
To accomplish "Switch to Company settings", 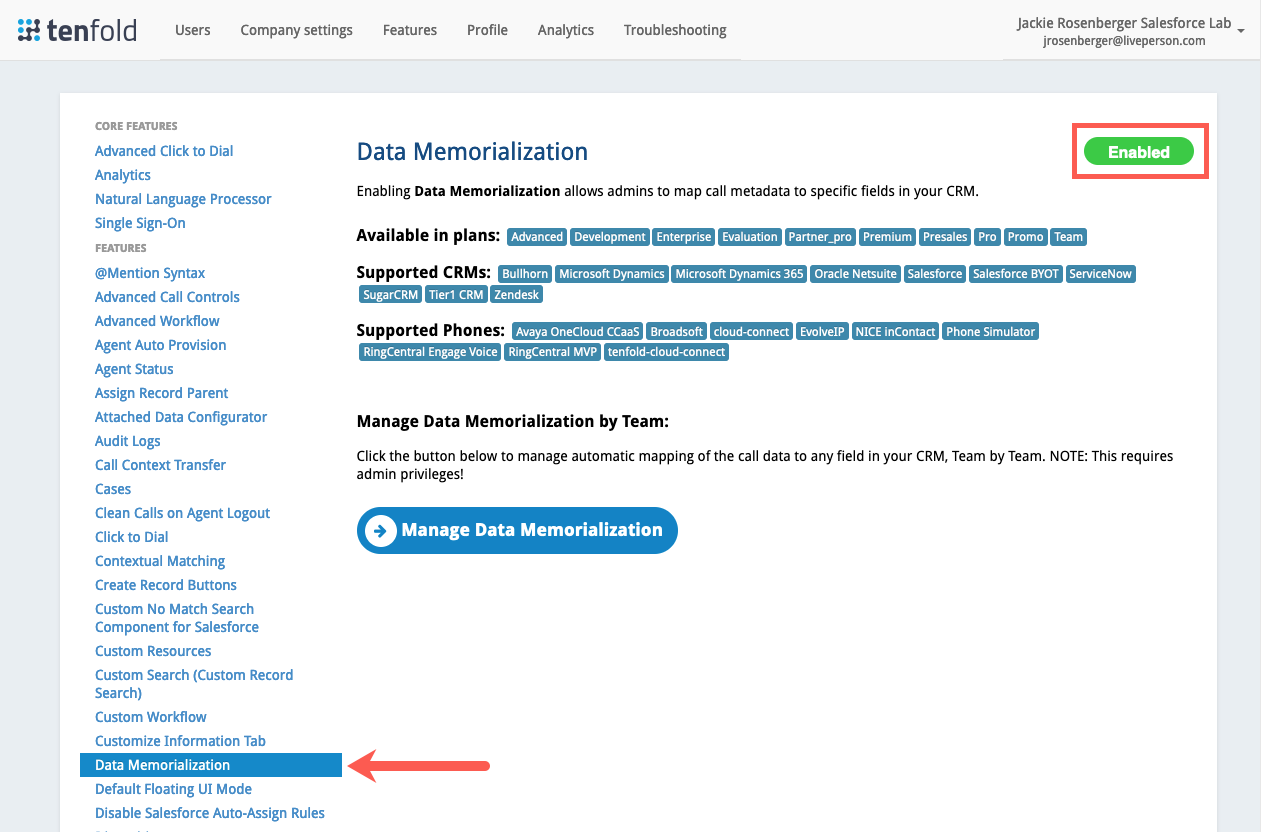I will 296,30.
